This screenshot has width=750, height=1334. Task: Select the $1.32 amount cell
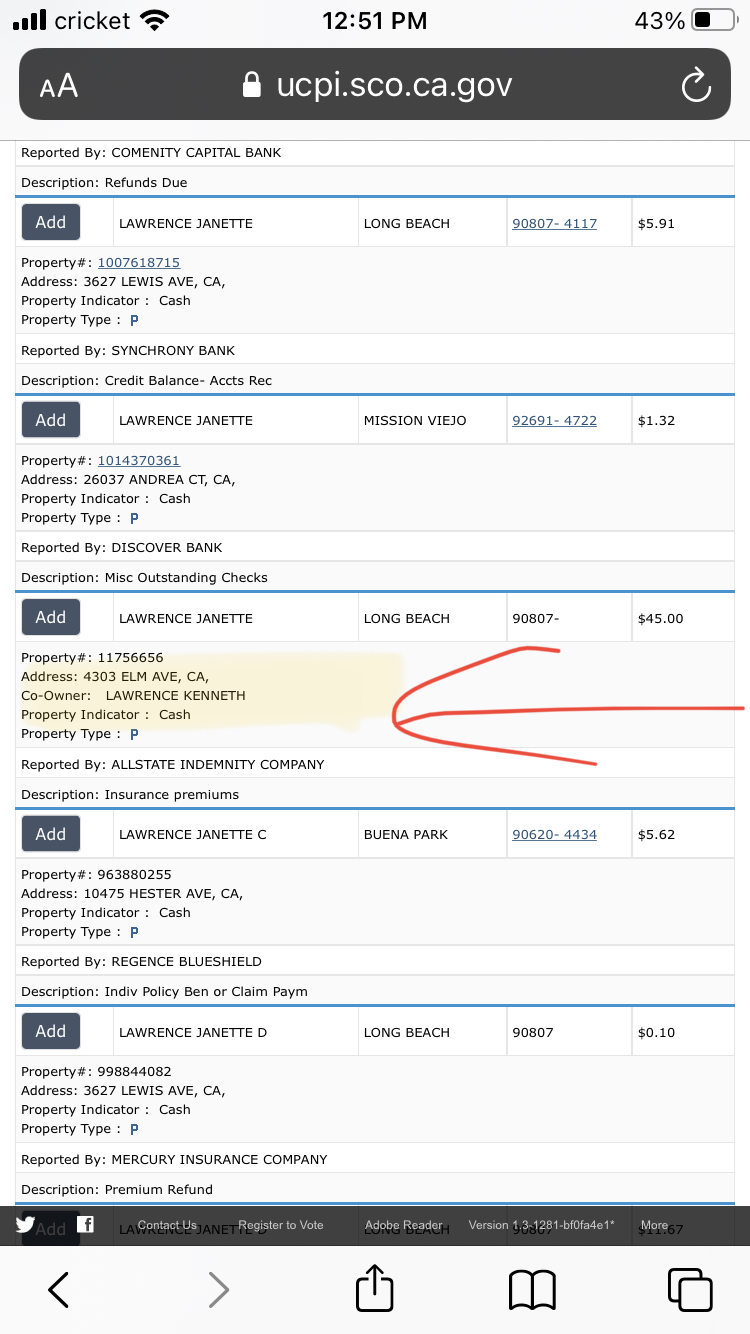684,420
